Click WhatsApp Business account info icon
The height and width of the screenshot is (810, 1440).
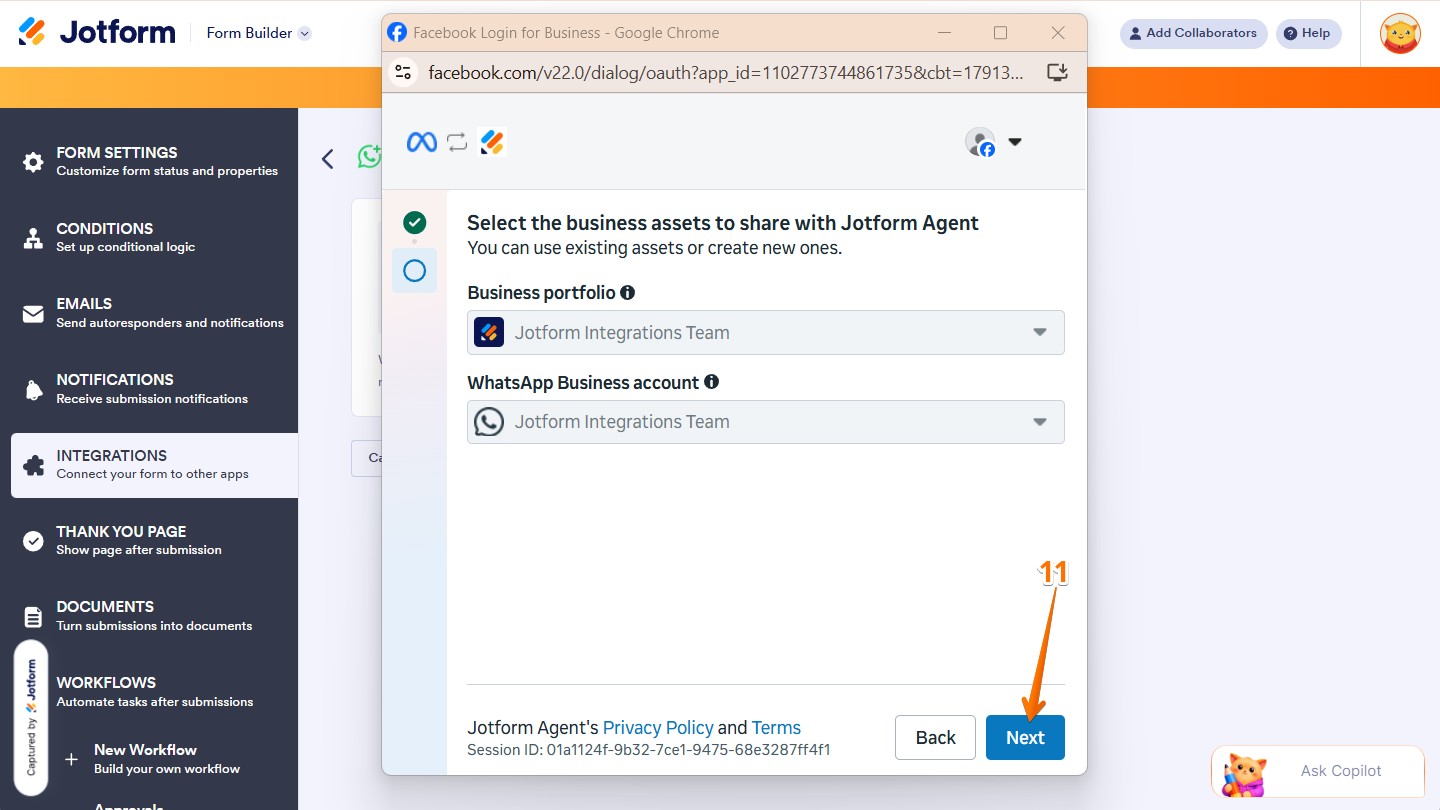pyautogui.click(x=711, y=382)
